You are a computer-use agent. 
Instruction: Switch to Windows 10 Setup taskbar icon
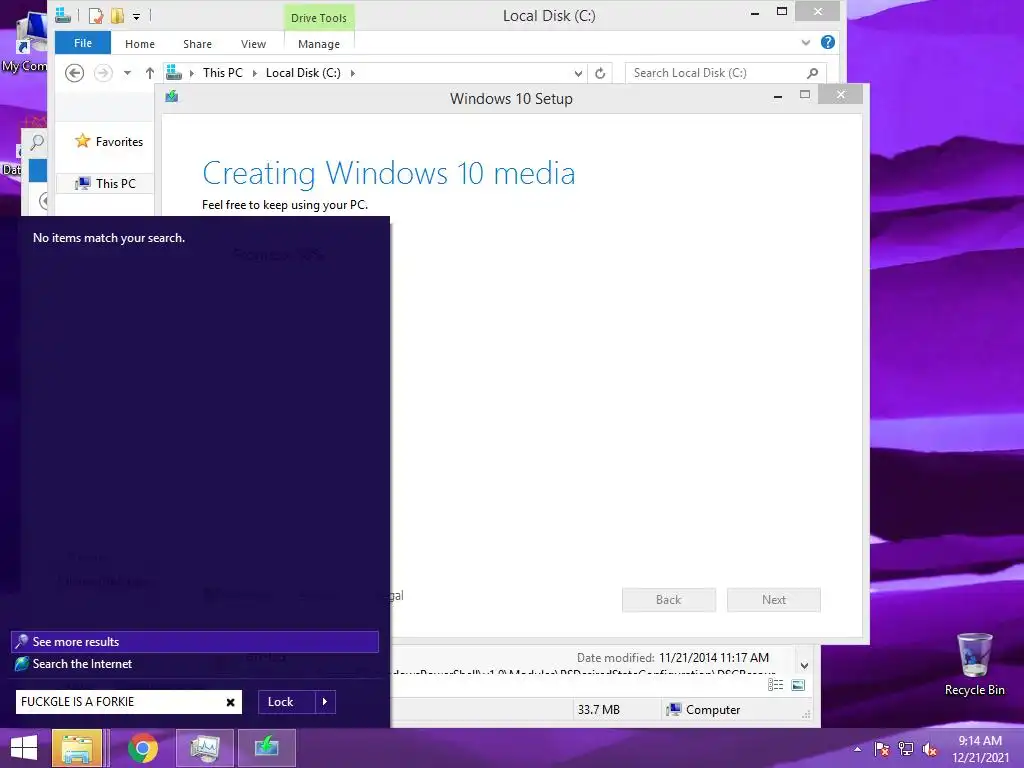tap(266, 748)
